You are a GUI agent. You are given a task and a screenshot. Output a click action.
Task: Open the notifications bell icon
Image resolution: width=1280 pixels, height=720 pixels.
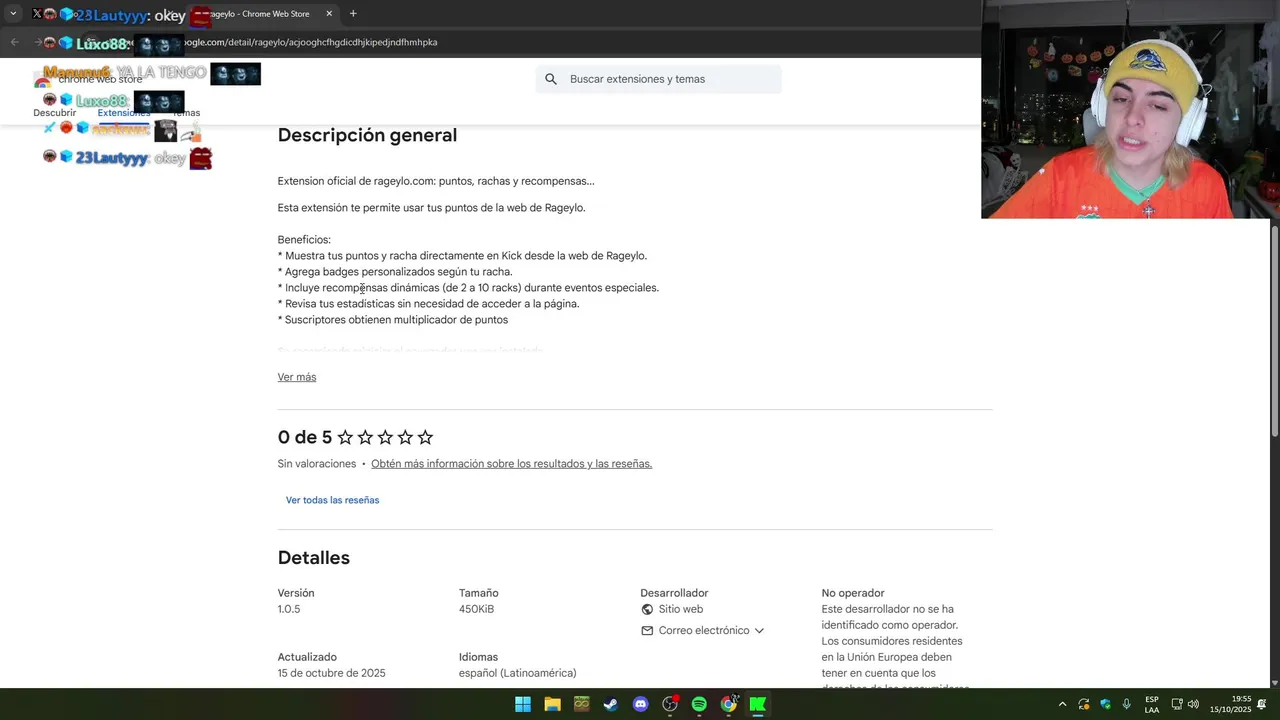coord(1262,704)
